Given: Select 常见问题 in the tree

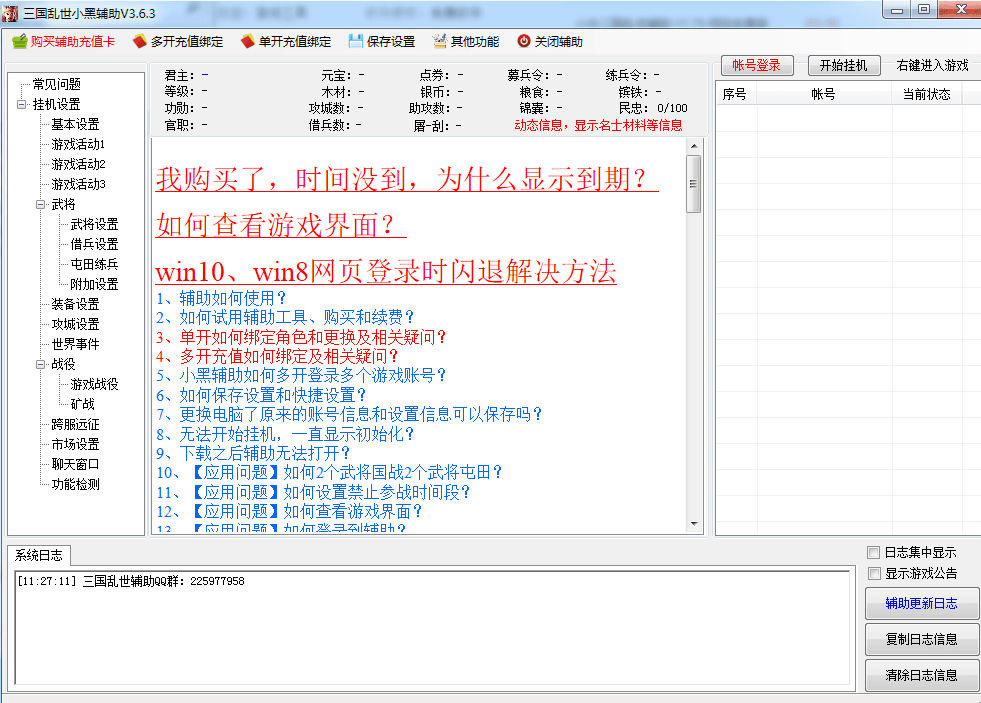Looking at the screenshot, I should coord(56,84).
